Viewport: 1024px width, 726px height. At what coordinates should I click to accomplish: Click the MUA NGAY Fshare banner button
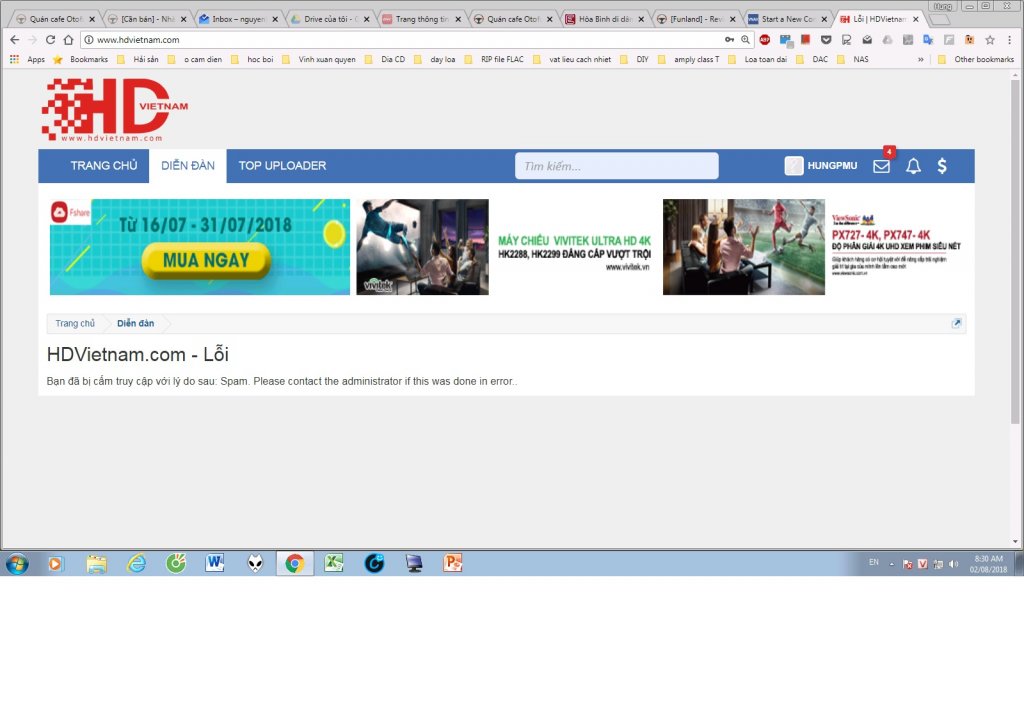(x=206, y=260)
